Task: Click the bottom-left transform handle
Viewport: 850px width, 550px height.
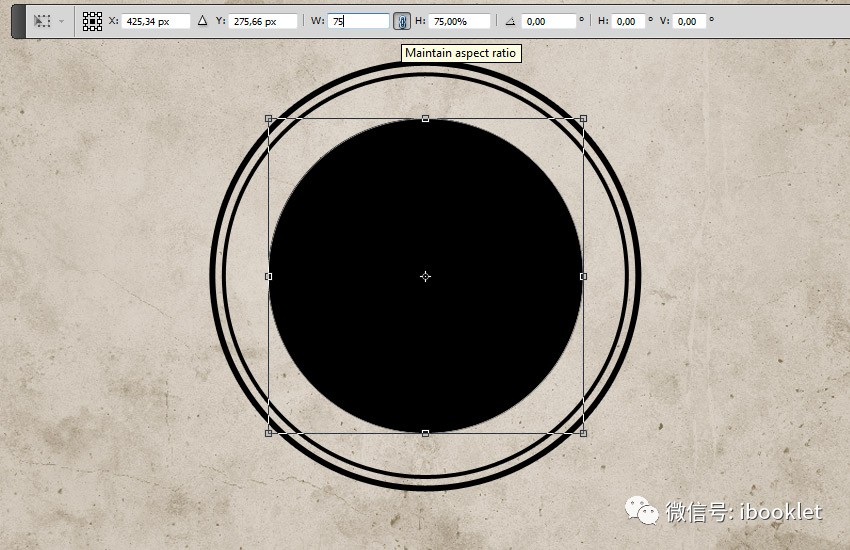Action: click(x=268, y=433)
